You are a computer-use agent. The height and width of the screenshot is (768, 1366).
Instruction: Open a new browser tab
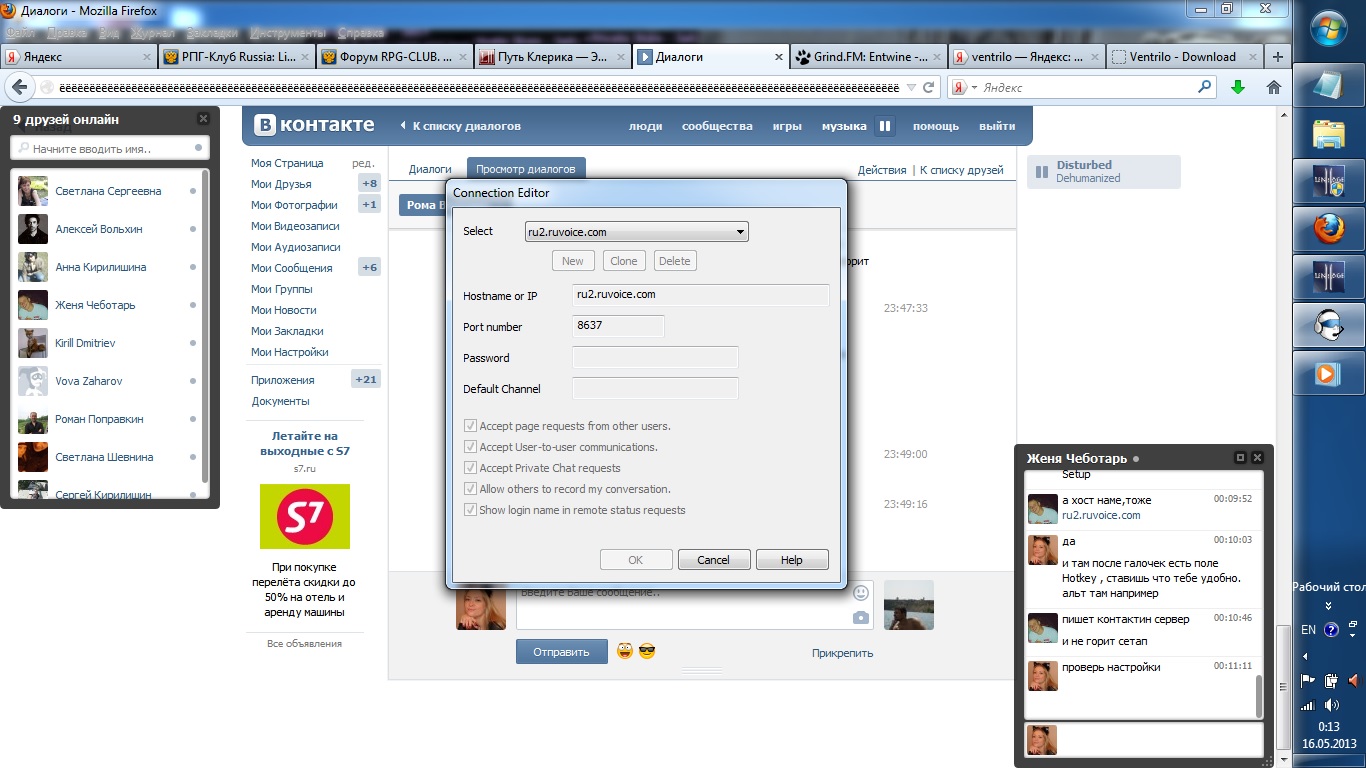1277,57
